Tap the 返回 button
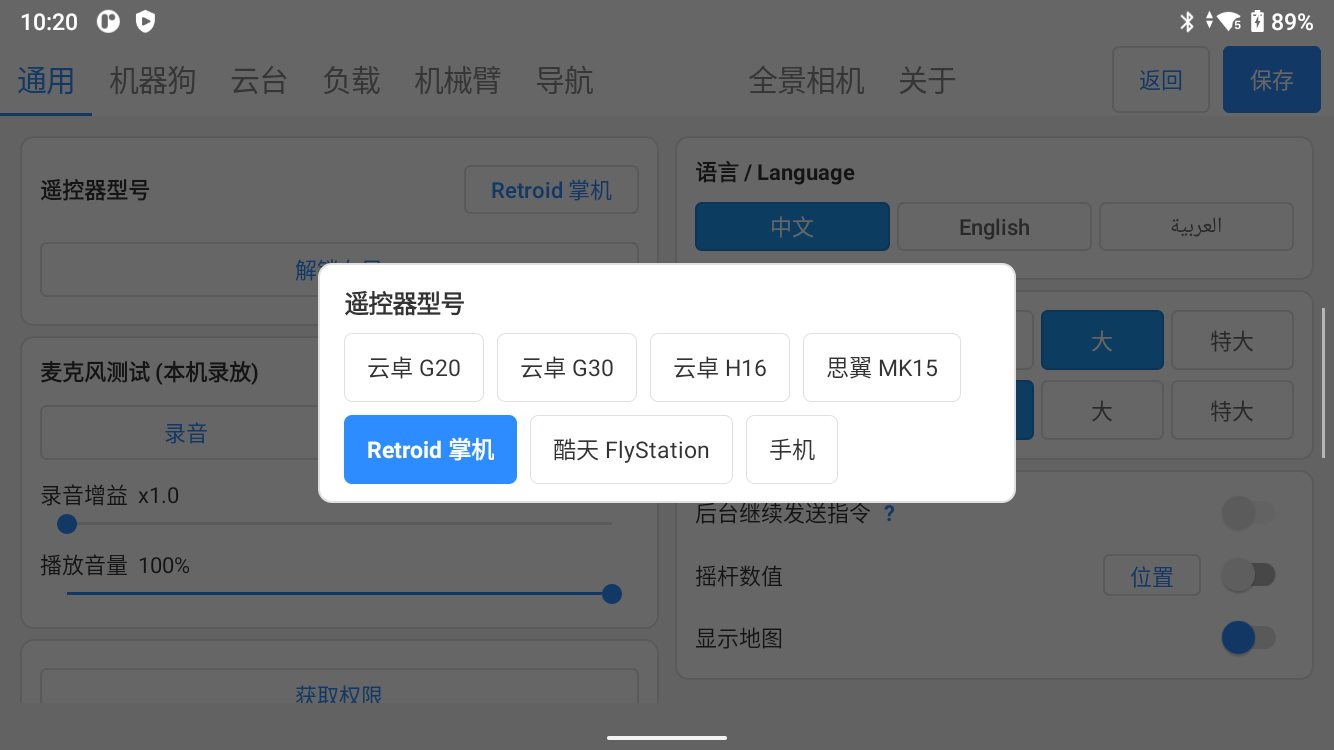This screenshot has width=1334, height=750. (1161, 80)
